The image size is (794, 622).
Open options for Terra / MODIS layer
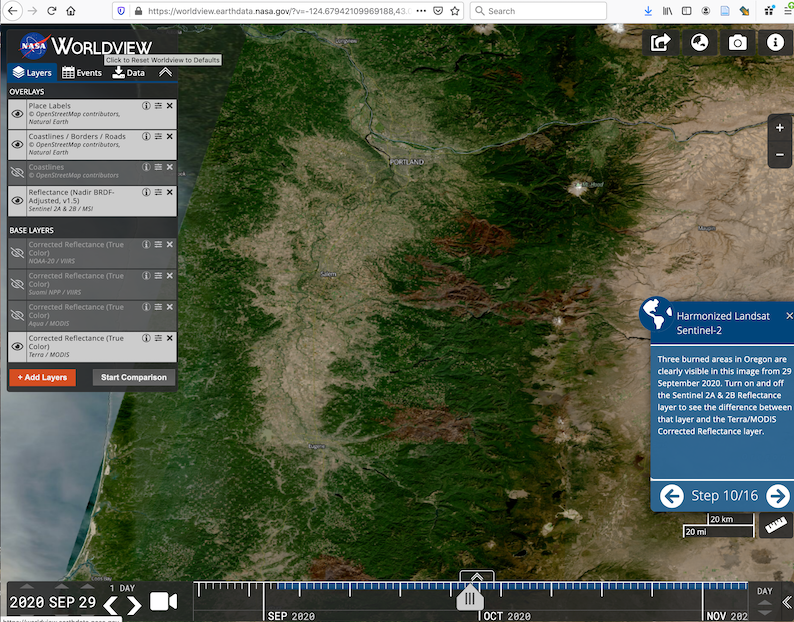click(158, 338)
